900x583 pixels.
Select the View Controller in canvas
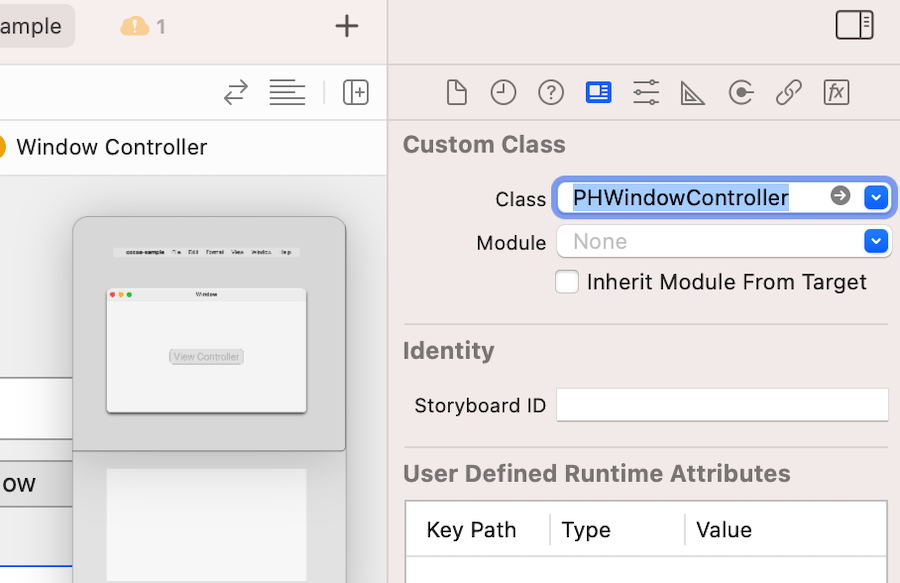[x=206, y=356]
